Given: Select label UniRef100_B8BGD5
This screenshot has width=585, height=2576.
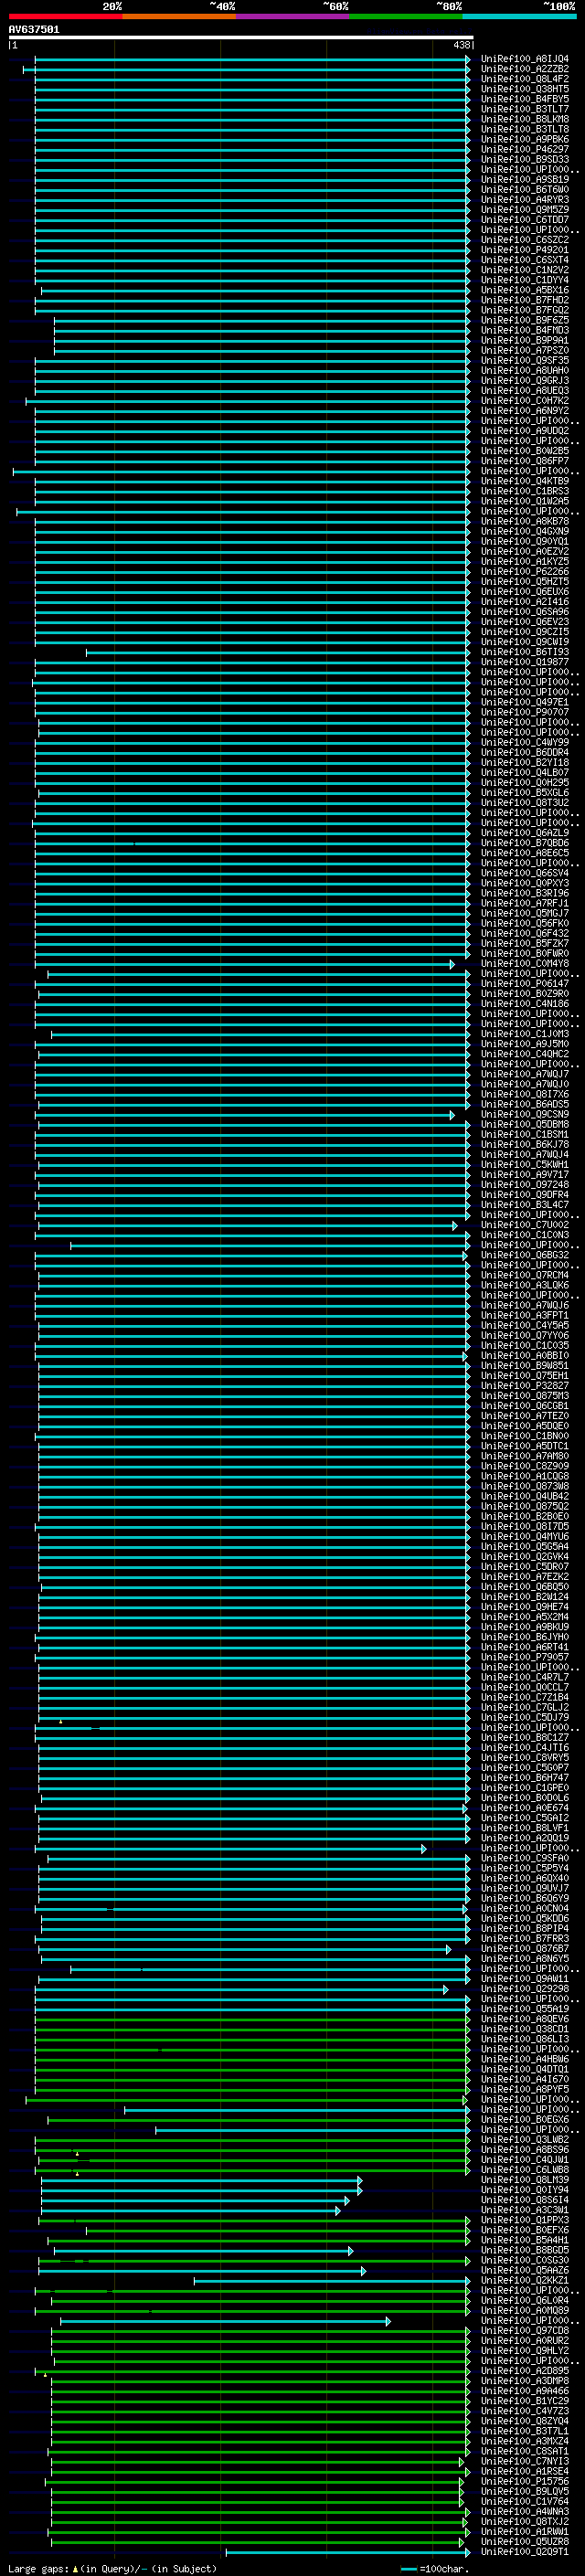Looking at the screenshot, I should pos(524,2250).
